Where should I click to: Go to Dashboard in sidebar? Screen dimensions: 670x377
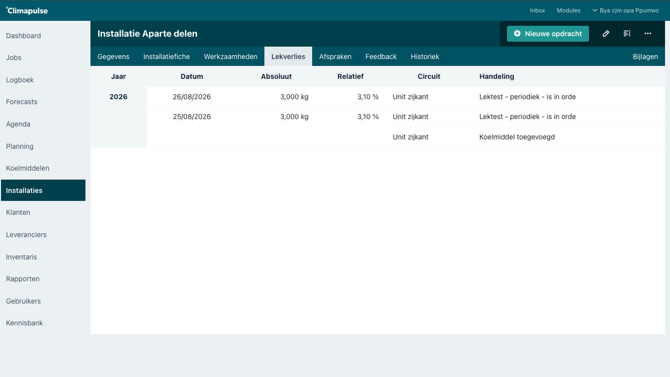pyautogui.click(x=43, y=35)
